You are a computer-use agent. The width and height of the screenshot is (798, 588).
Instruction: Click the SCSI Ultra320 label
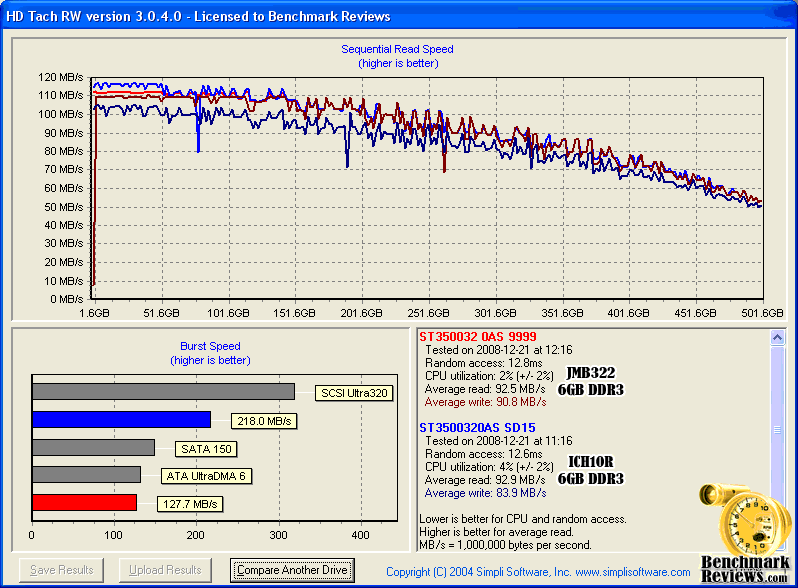354,393
